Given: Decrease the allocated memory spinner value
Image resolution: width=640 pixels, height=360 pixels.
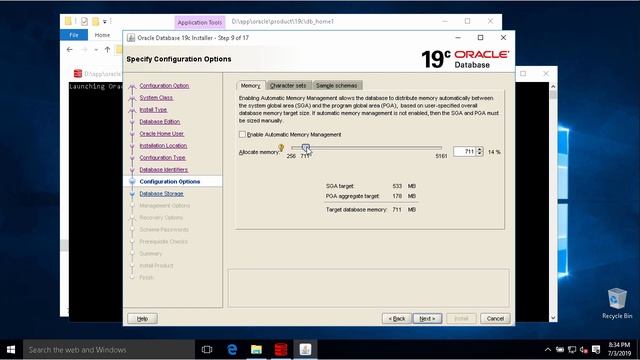Looking at the screenshot, I should (x=480, y=154).
